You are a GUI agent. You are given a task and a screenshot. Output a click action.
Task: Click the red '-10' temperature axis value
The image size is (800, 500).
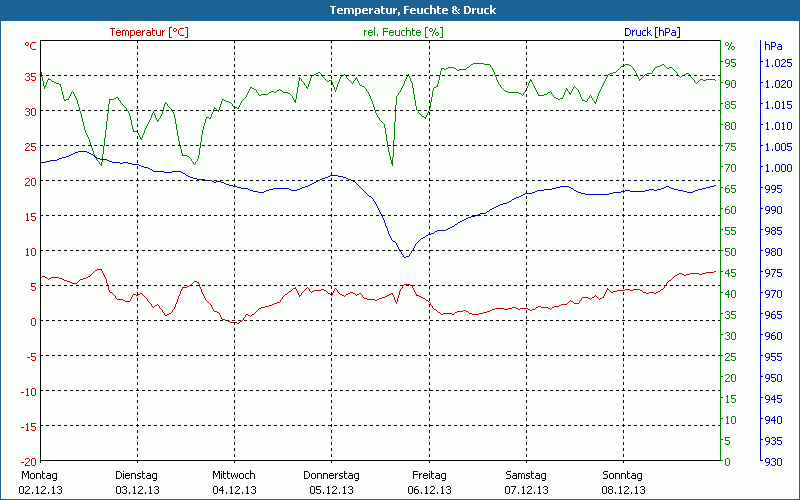[x=29, y=391]
